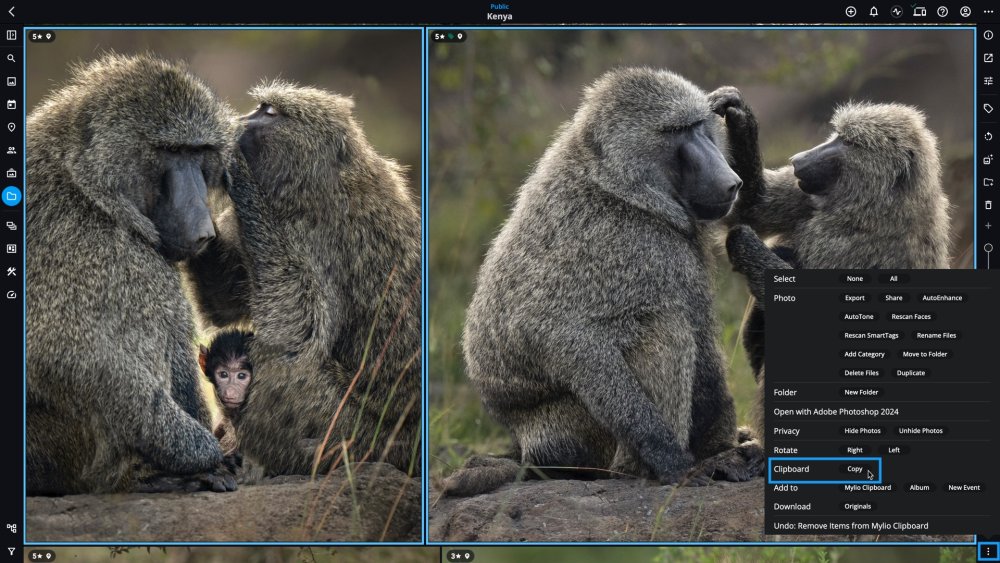This screenshot has height=563, width=1000.
Task: Click Copy in Clipboard row
Action: (x=855, y=469)
